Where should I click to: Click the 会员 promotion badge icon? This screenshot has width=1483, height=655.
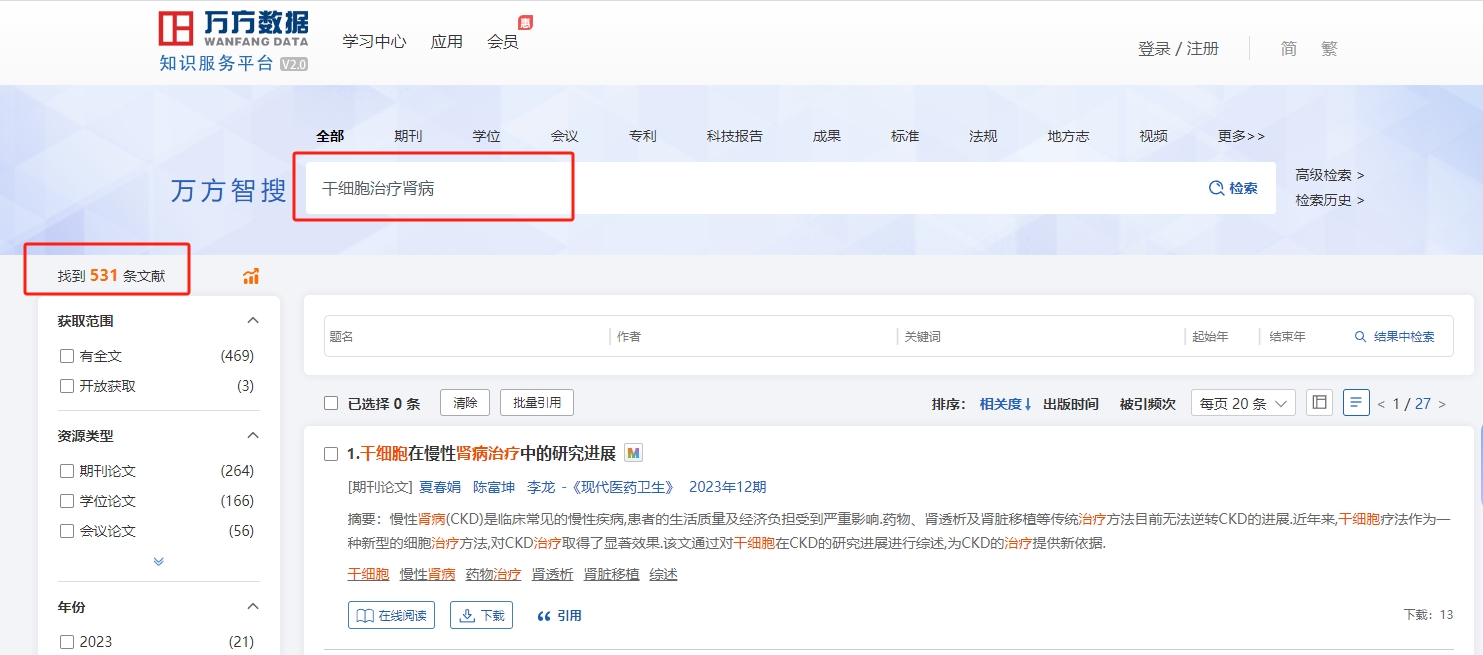525,23
